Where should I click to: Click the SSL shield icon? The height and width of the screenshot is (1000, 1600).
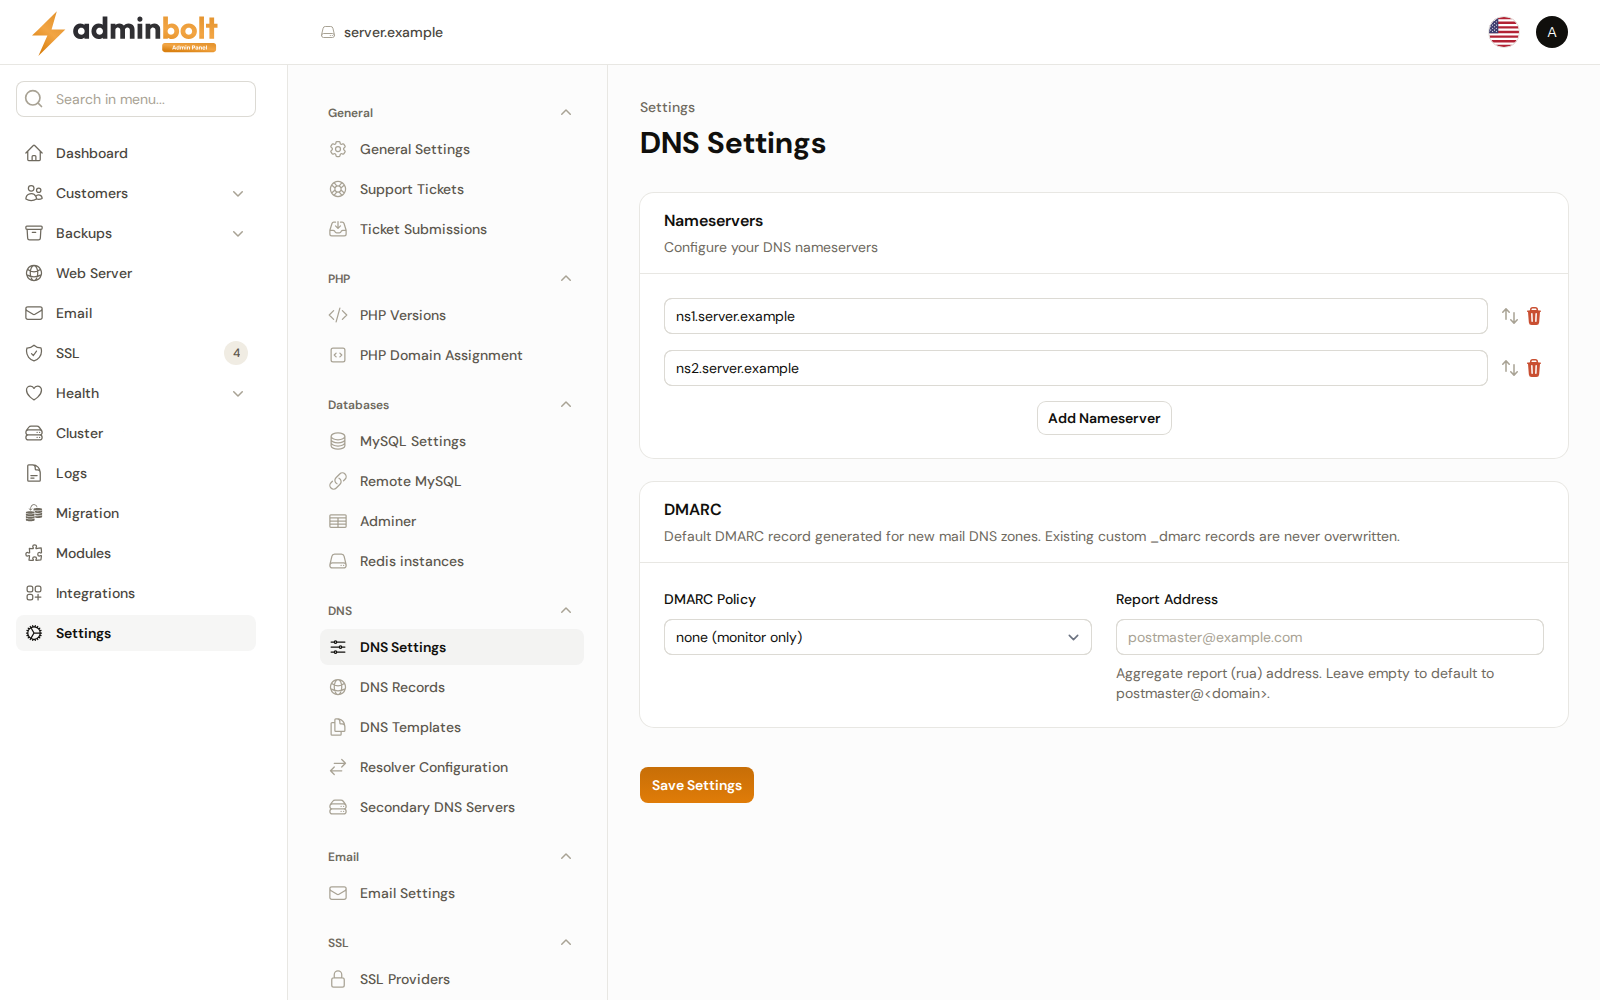34,353
